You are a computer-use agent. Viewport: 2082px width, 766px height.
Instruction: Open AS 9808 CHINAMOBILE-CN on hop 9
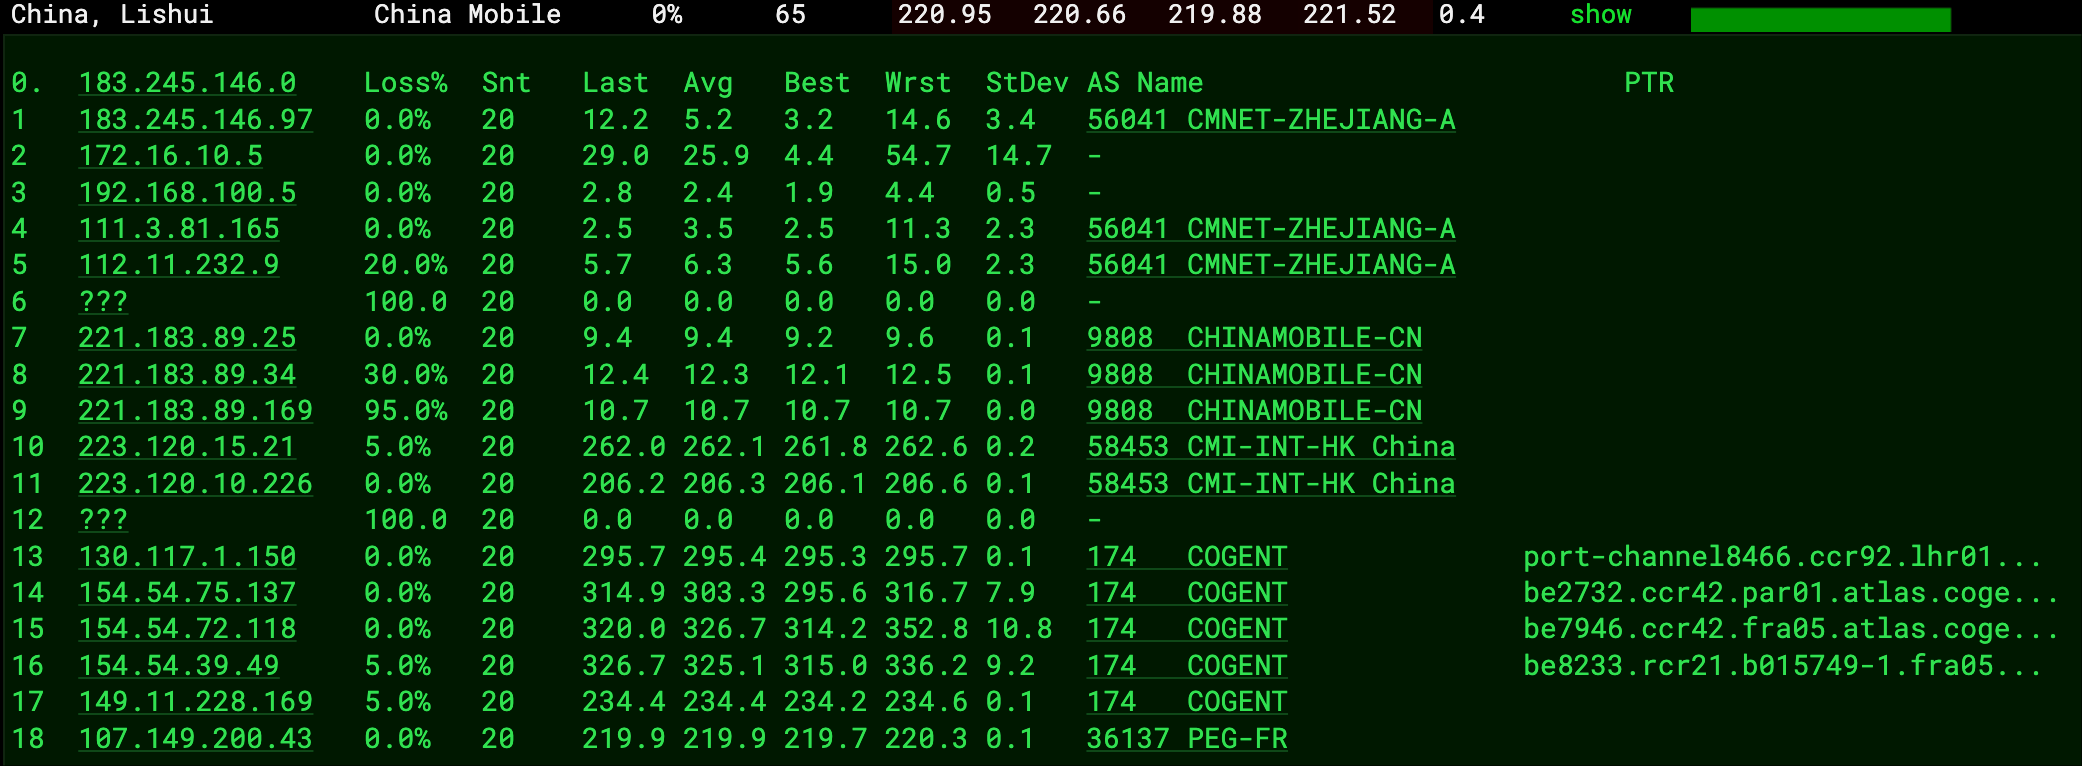point(1254,411)
